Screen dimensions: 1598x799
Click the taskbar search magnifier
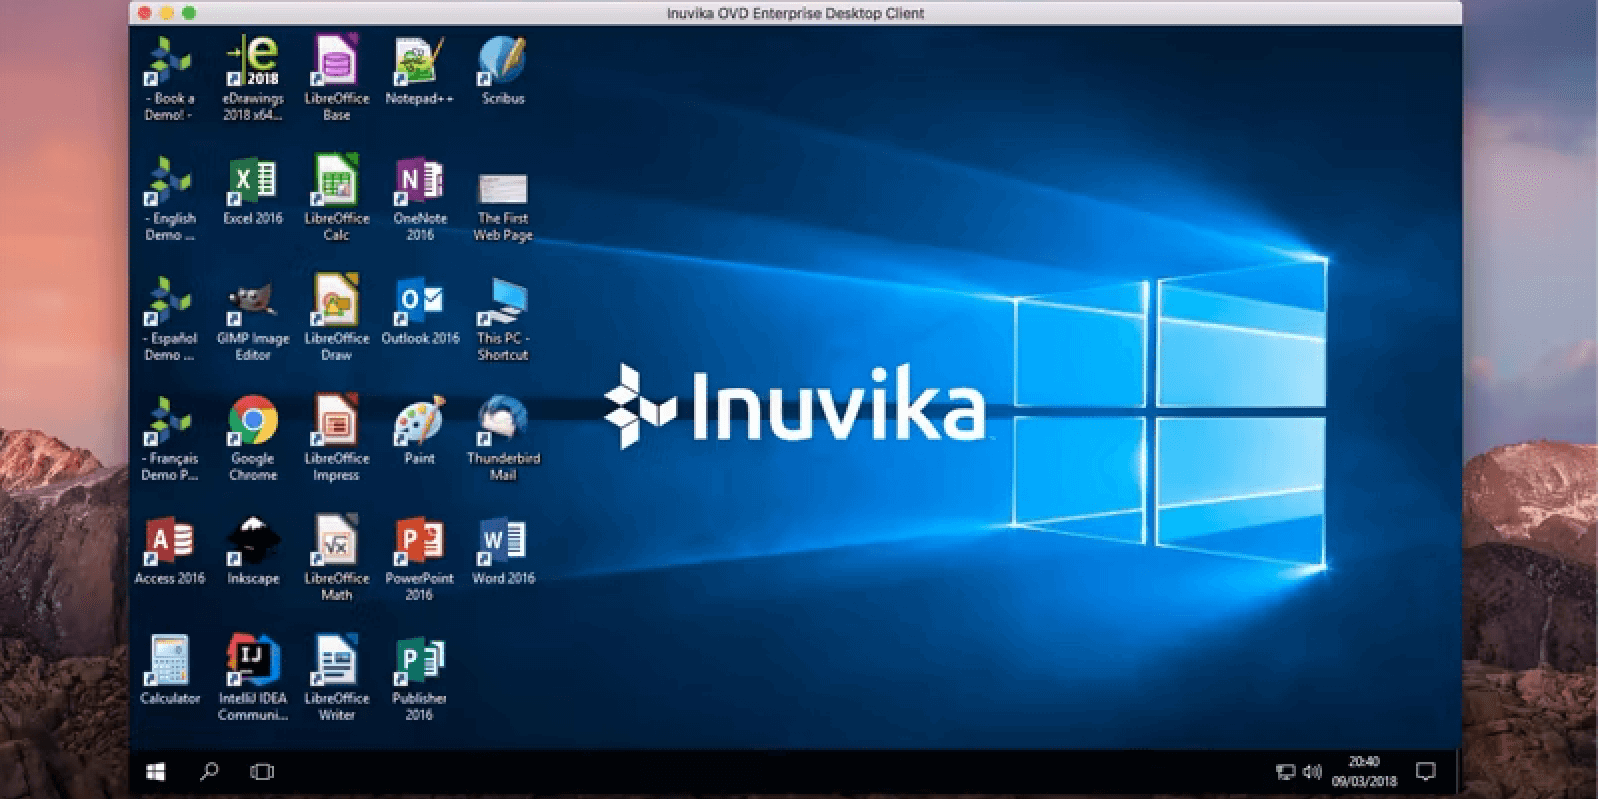pyautogui.click(x=209, y=772)
